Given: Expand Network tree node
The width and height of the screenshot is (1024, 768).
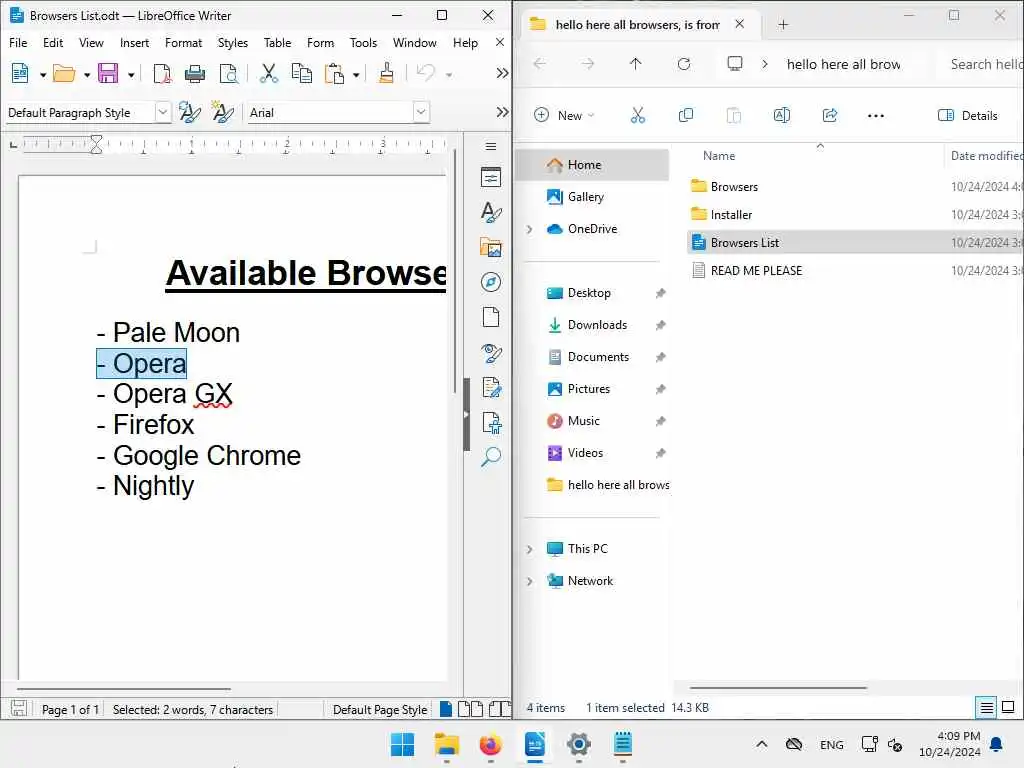Looking at the screenshot, I should pos(530,581).
